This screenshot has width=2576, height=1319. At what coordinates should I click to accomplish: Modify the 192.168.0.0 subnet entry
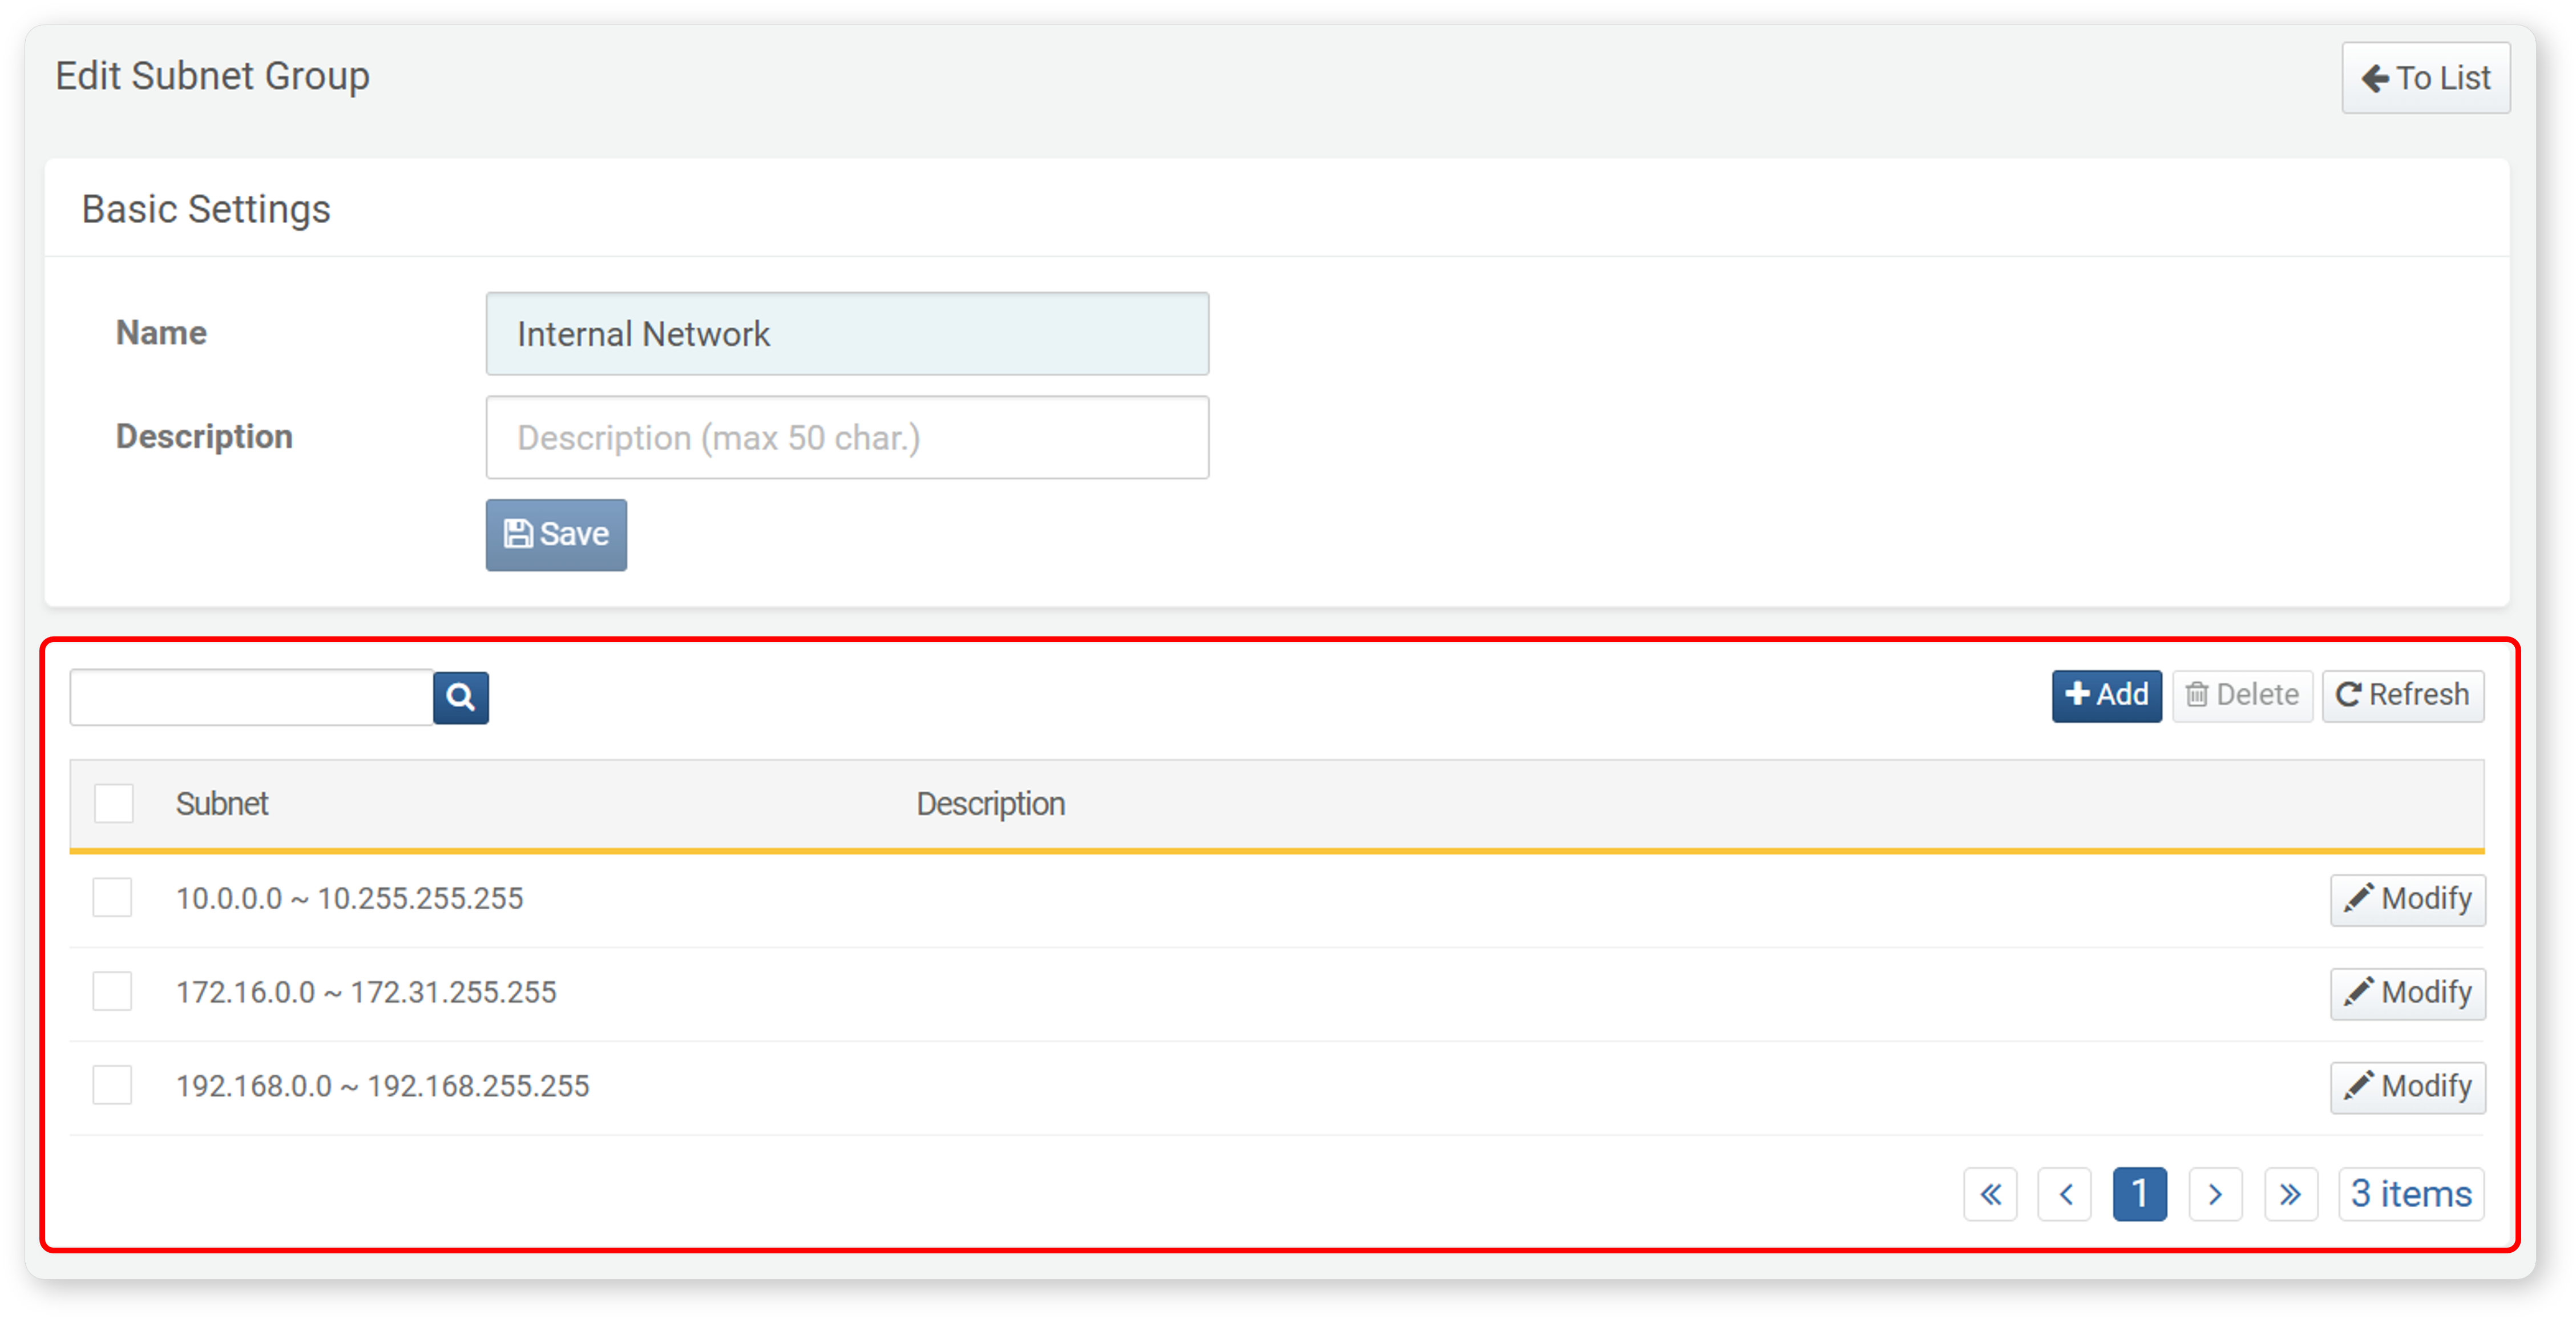pyautogui.click(x=2407, y=1087)
